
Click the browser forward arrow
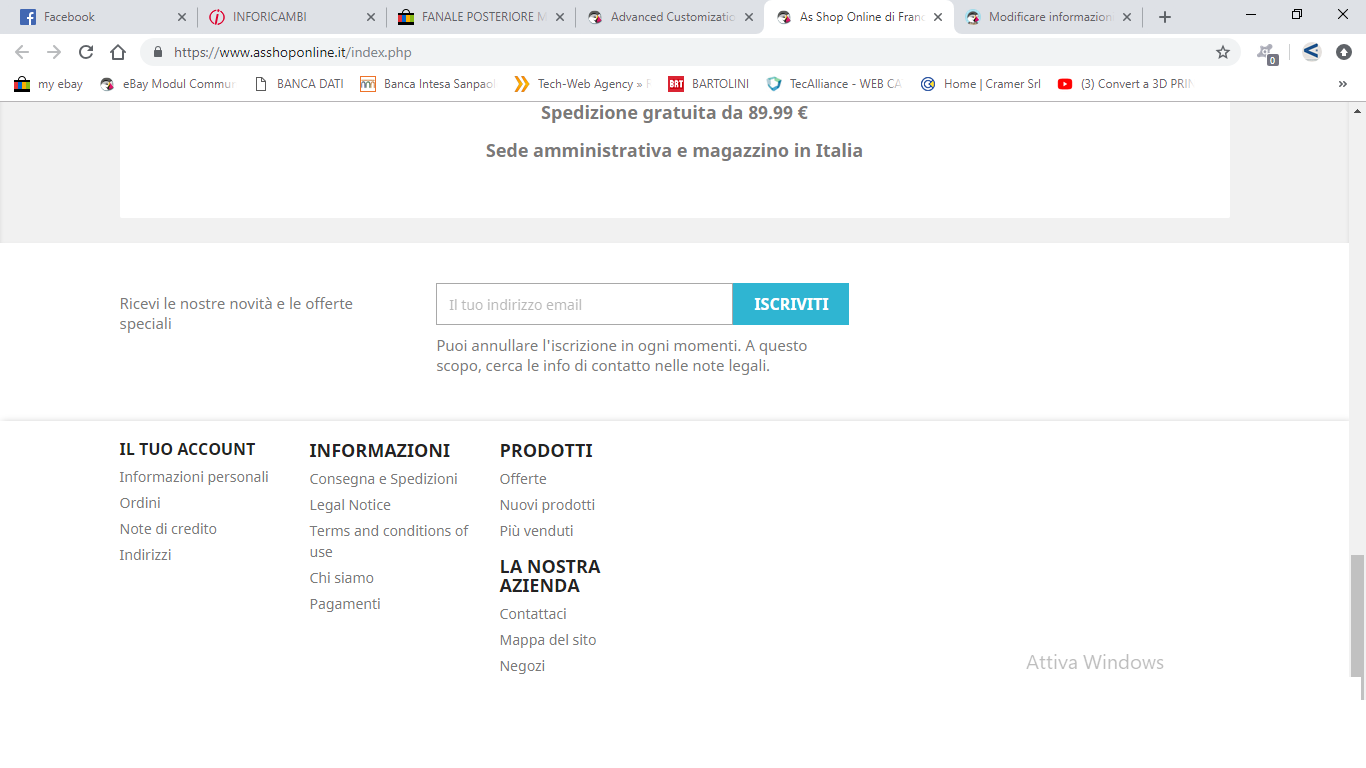pos(54,52)
